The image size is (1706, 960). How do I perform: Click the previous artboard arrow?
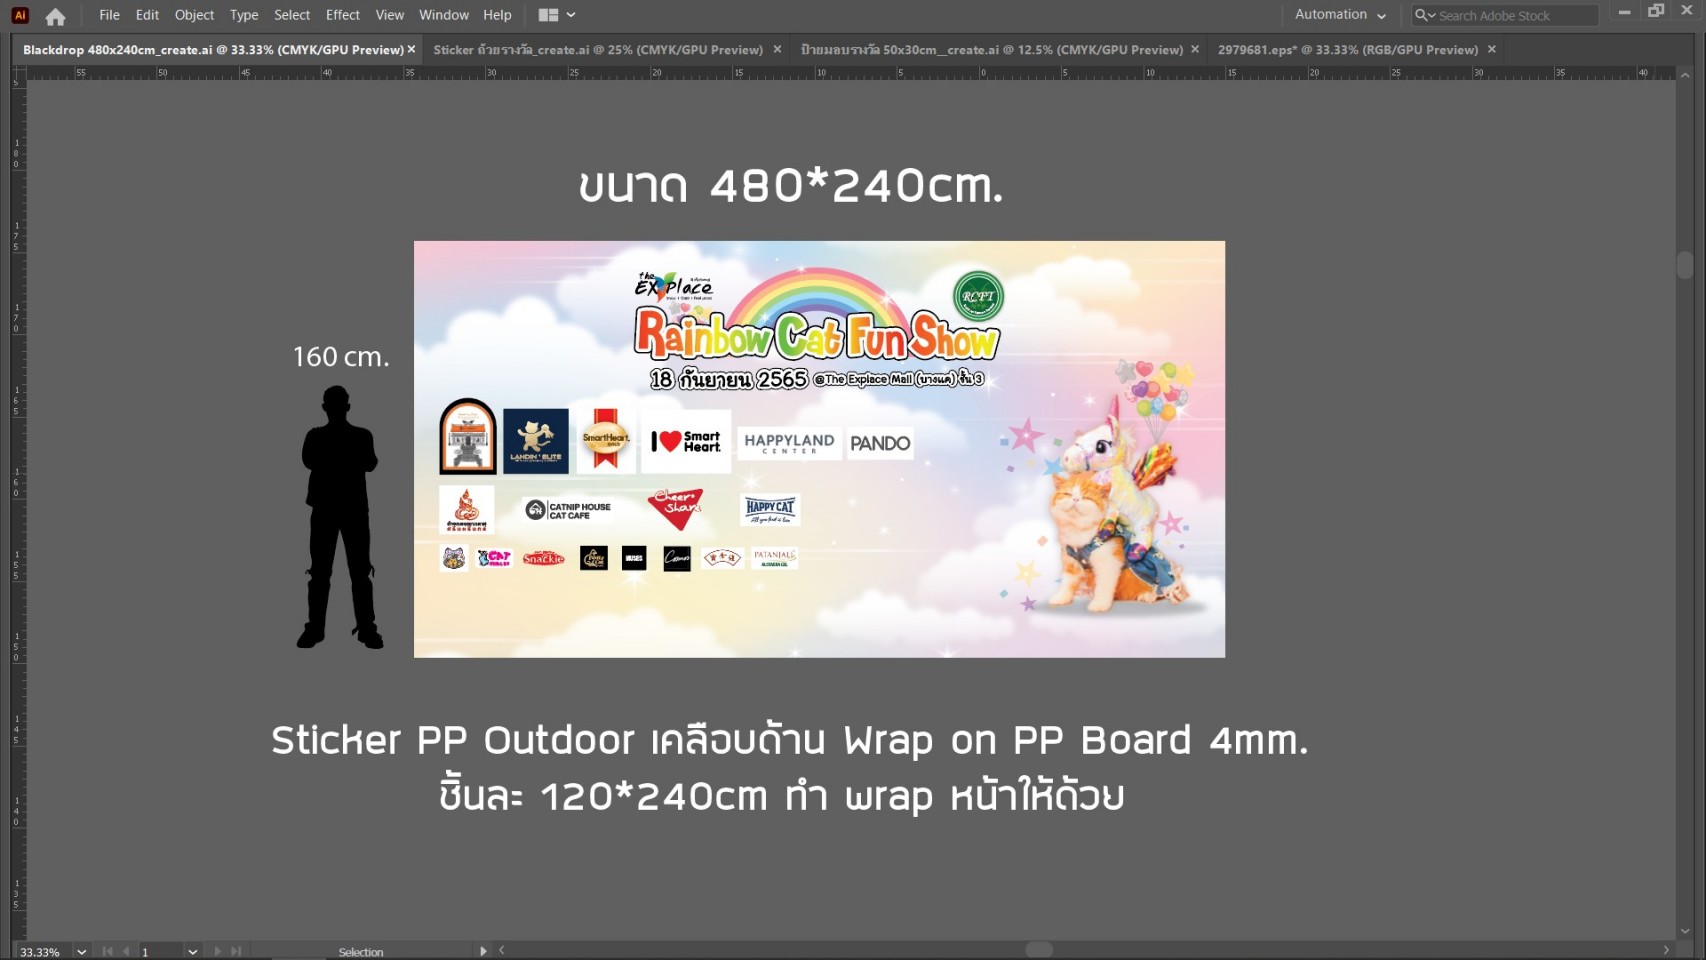pos(123,951)
